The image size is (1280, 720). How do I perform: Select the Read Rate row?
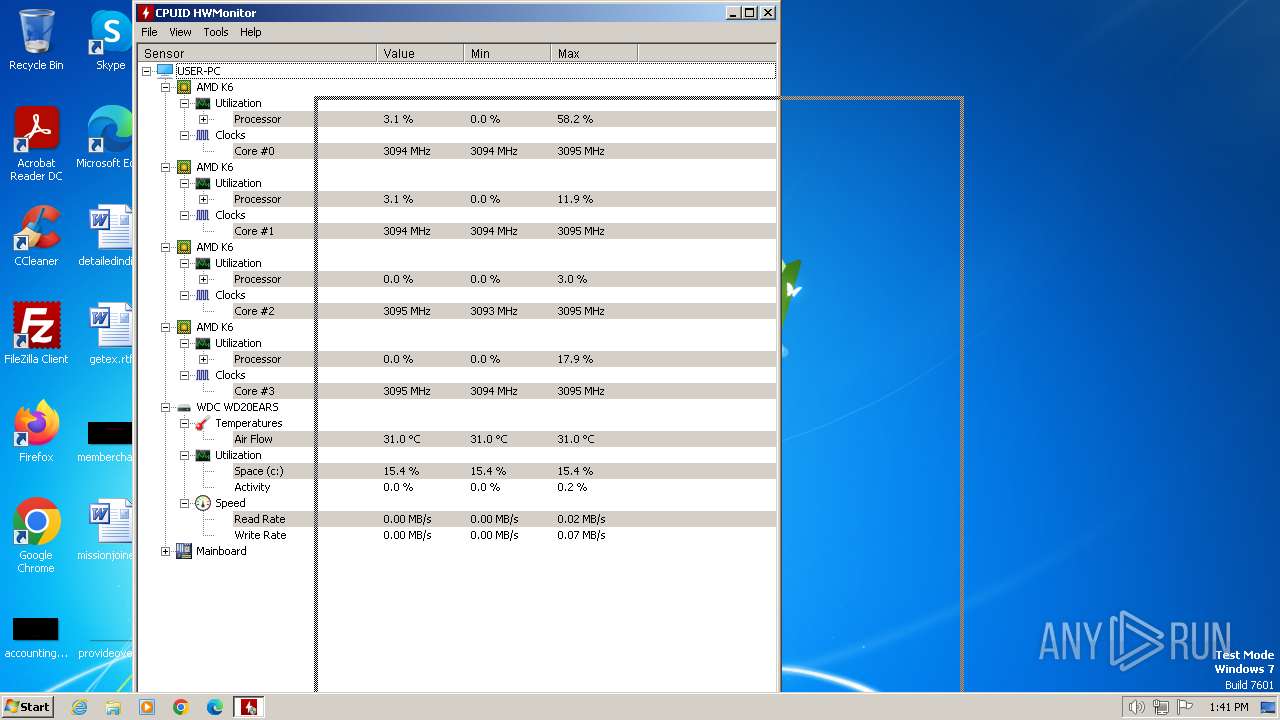tap(504, 519)
